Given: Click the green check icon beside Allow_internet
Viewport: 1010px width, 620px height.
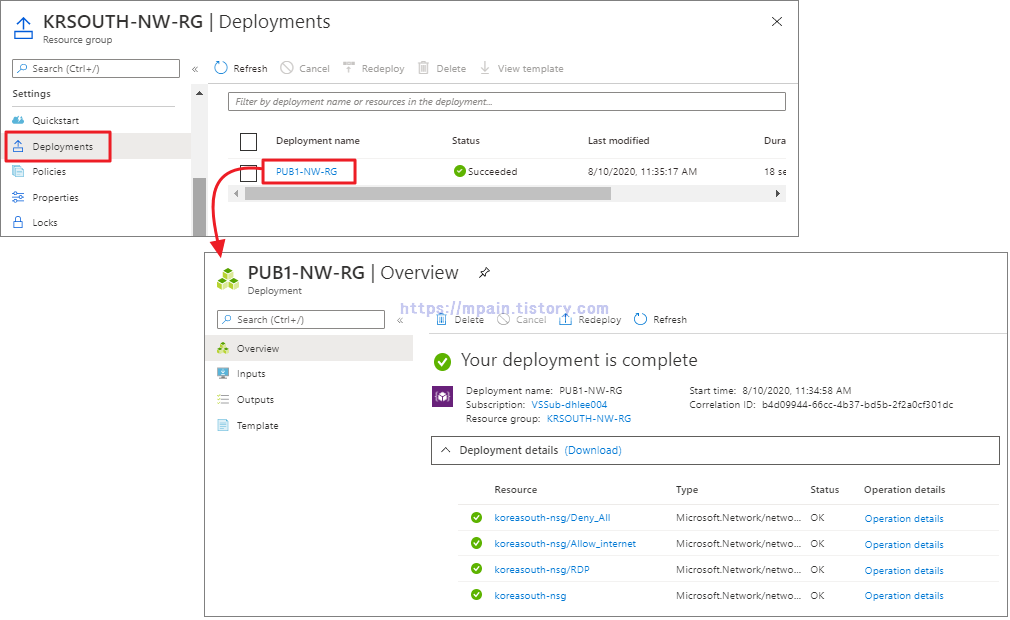Looking at the screenshot, I should click(476, 543).
